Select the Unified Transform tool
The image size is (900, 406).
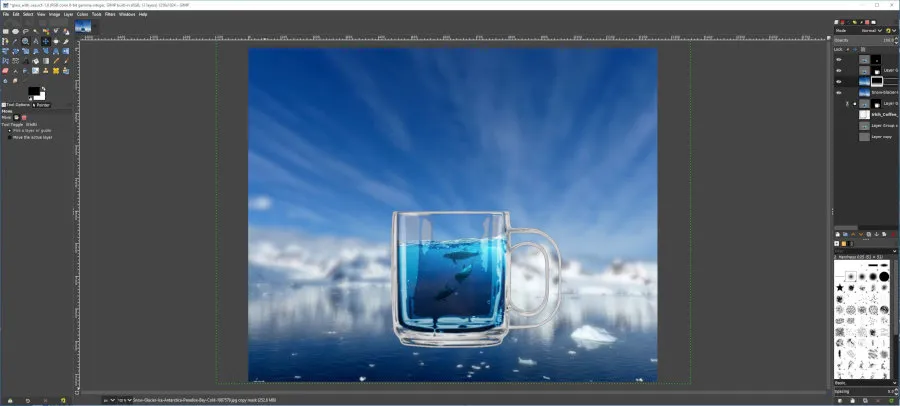pos(5,51)
